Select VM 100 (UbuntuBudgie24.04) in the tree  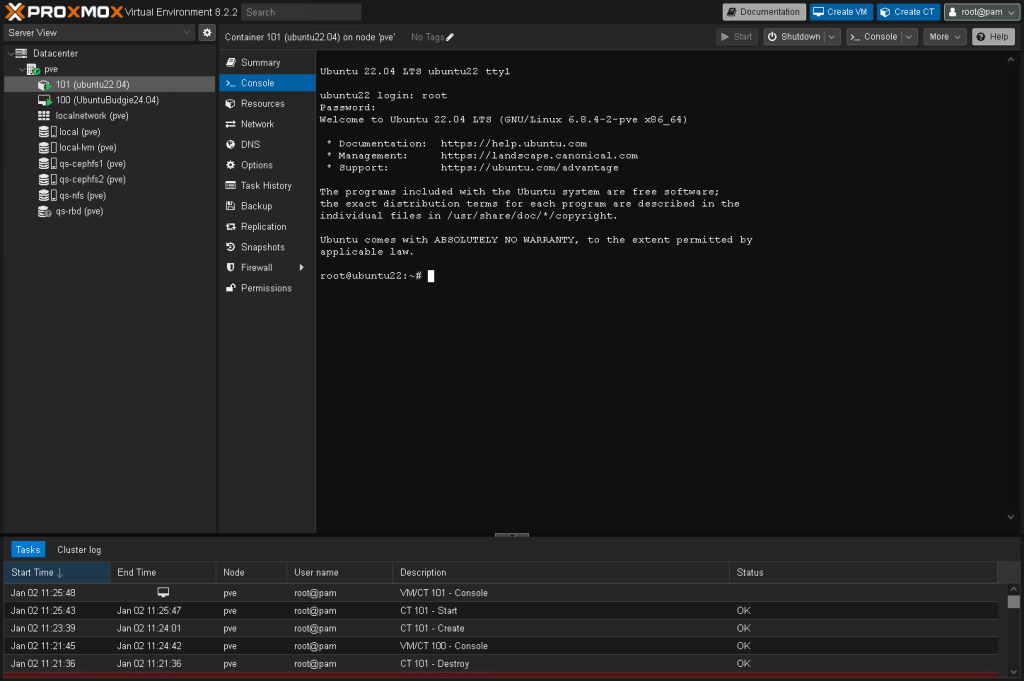click(106, 100)
